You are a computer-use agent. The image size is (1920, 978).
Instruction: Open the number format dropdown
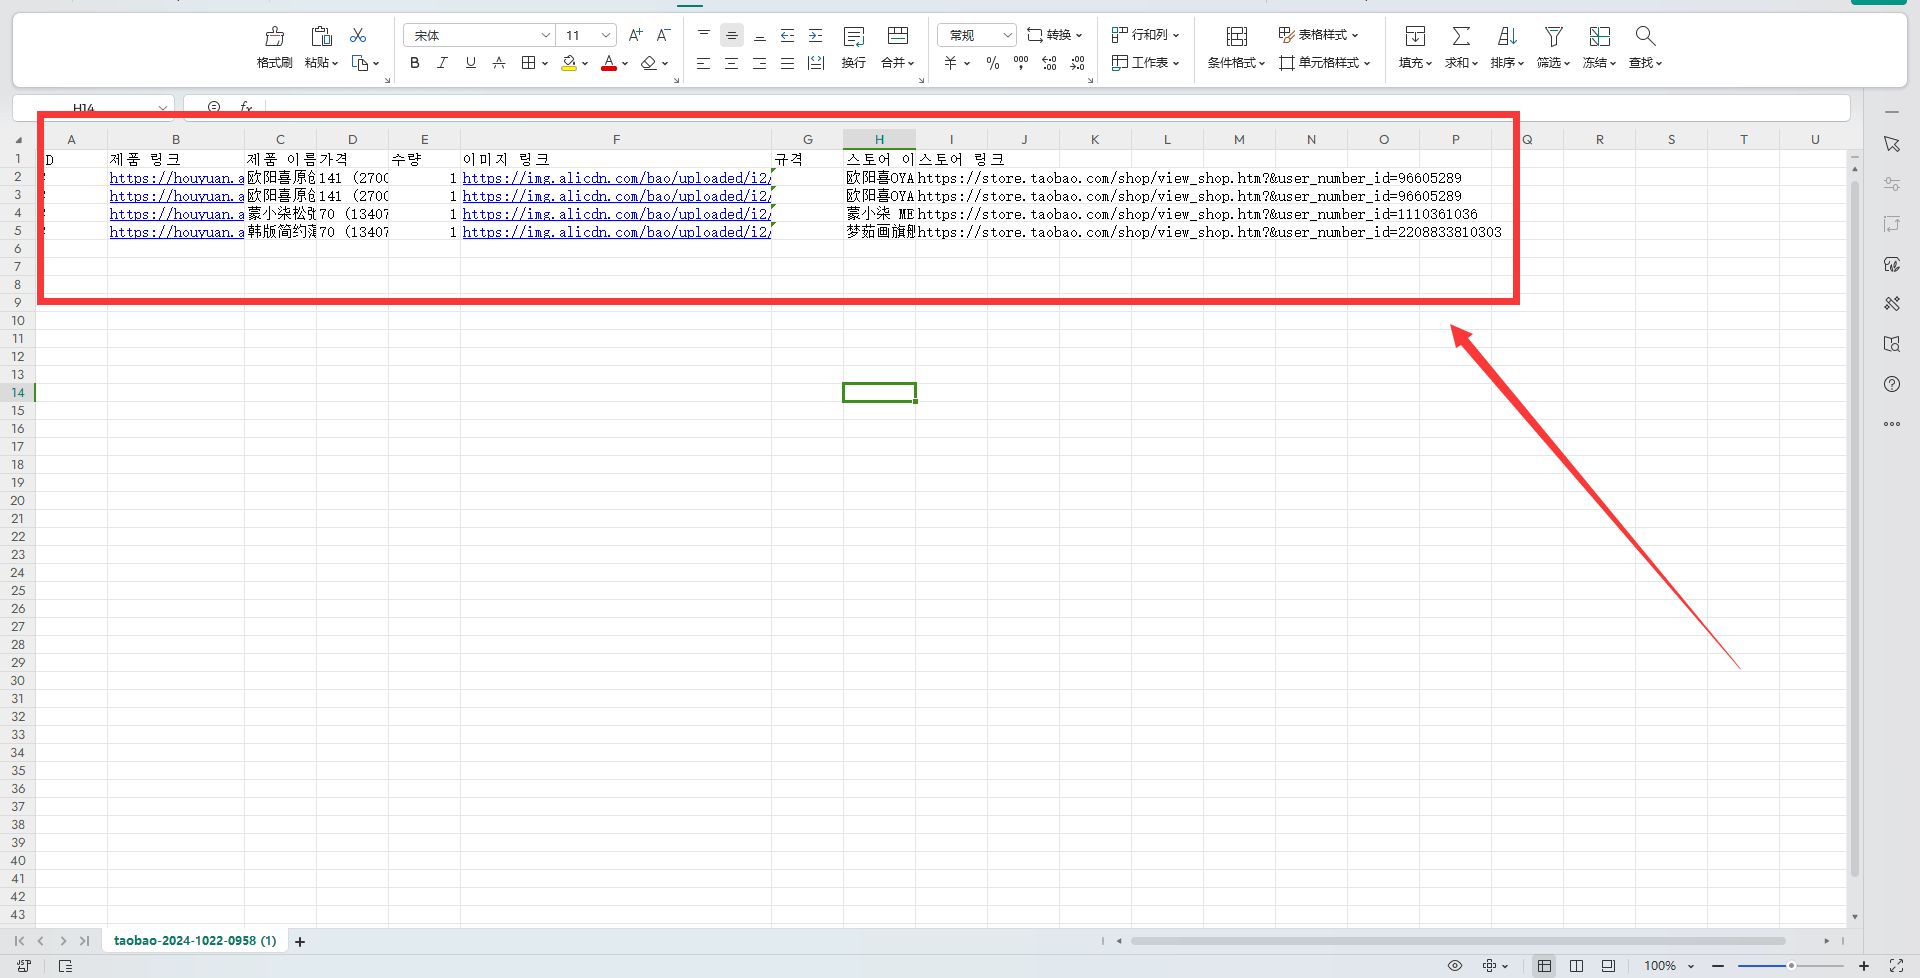pyautogui.click(x=1007, y=36)
